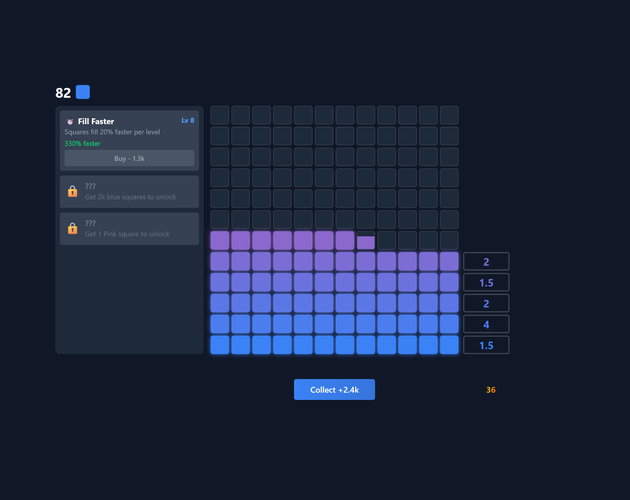Click the orange 36 counter
630x500 pixels.
pos(491,390)
